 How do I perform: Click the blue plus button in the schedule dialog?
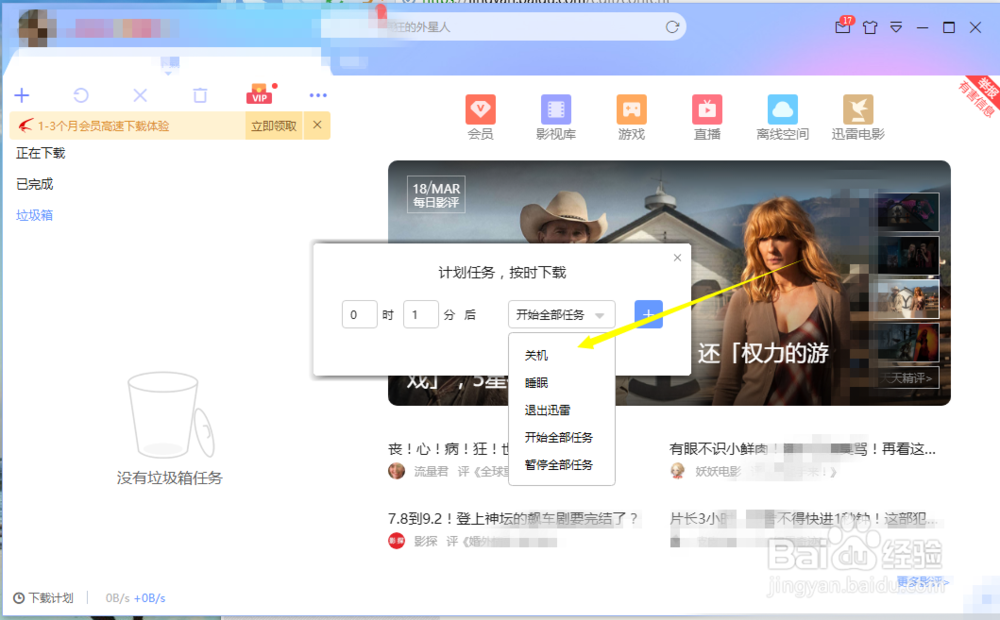pyautogui.click(x=648, y=314)
